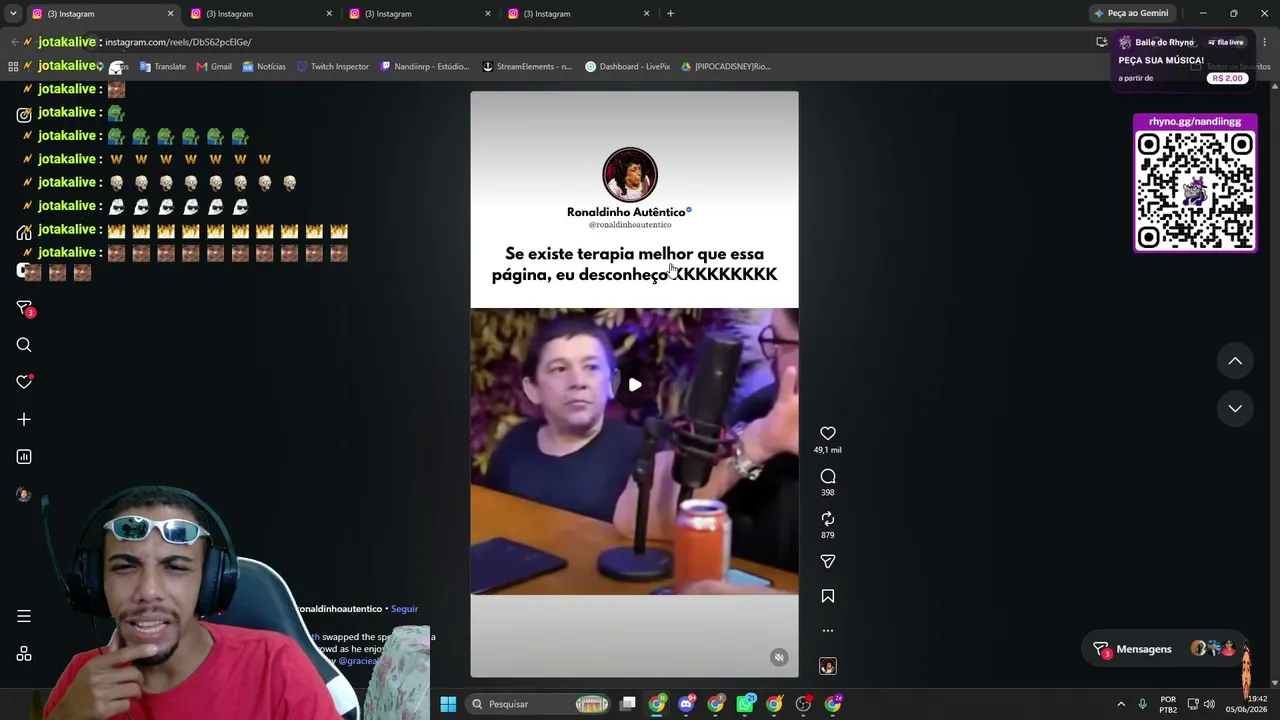Screen dimensions: 1280x720
Task: Open Instagram Search in the sidebar
Action: [x=24, y=345]
